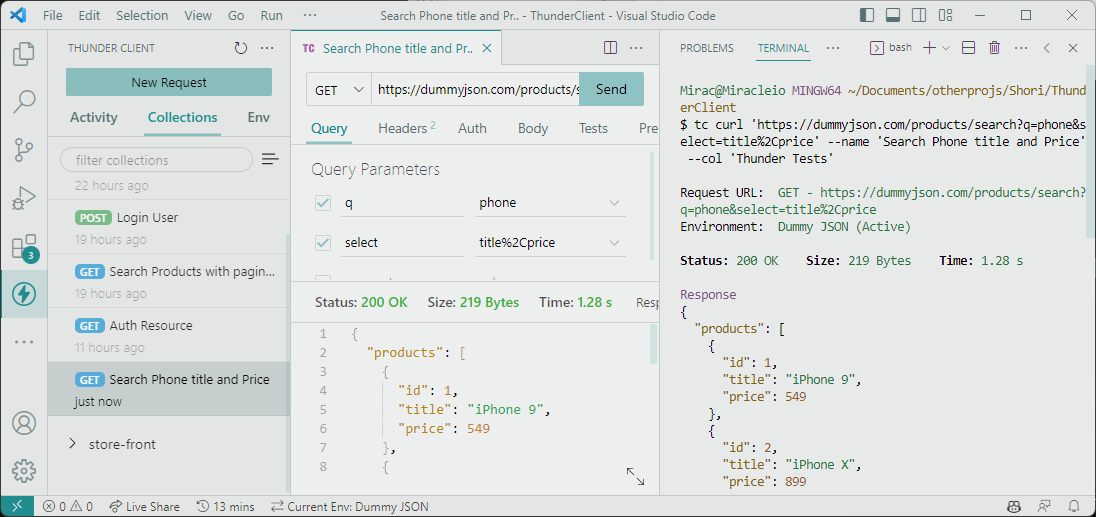This screenshot has height=517, width=1096.
Task: Open the Go menu
Action: pos(236,15)
